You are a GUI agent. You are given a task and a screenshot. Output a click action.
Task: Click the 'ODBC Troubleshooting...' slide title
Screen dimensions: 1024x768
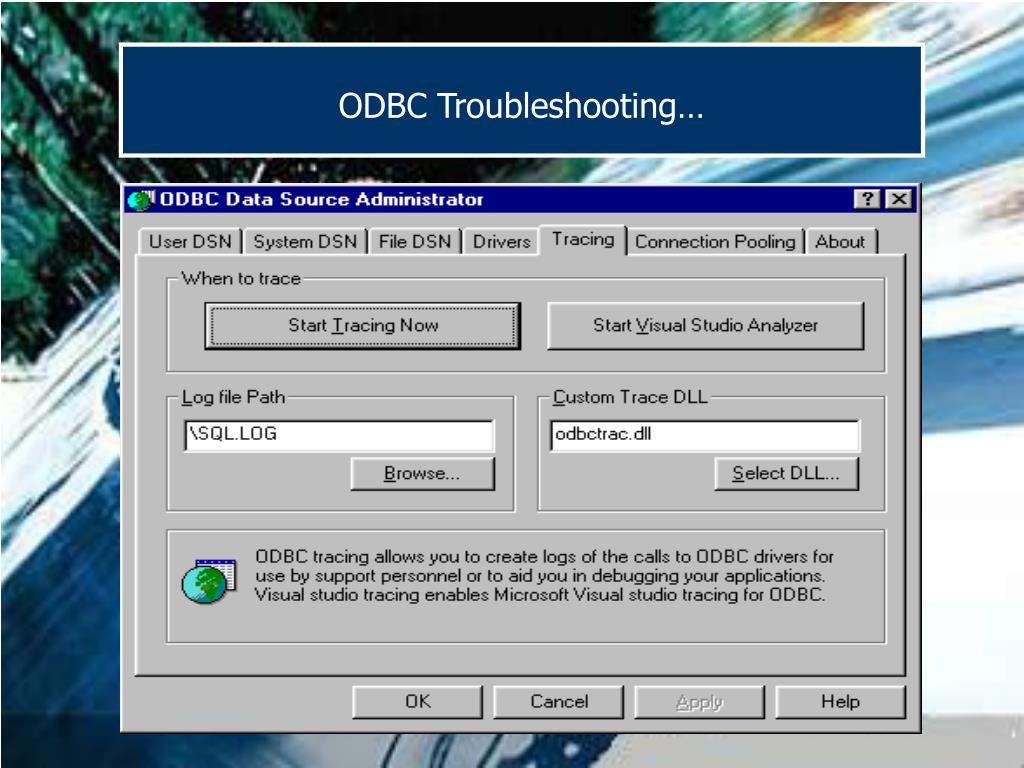(520, 106)
